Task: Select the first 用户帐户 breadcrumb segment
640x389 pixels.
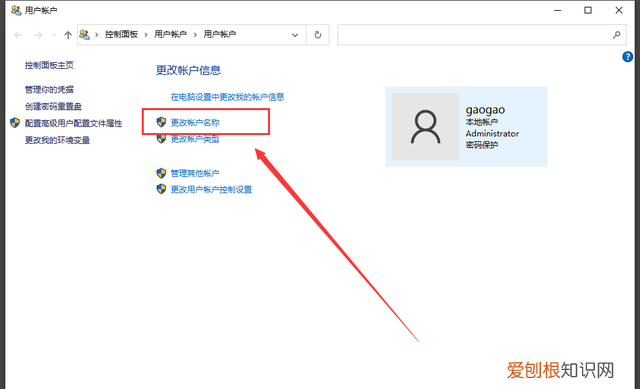Action: tap(170, 35)
